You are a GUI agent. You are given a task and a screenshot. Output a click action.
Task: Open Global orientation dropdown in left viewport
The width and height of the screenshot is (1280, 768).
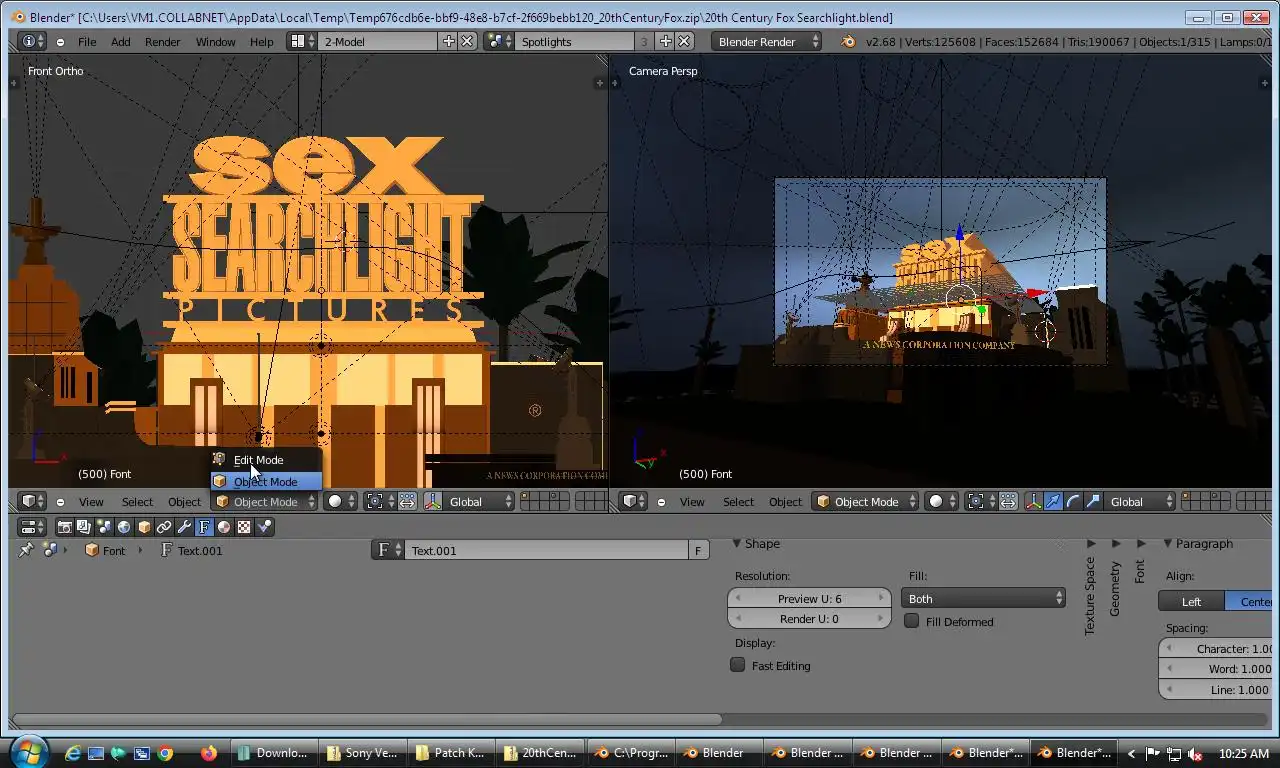(x=479, y=502)
